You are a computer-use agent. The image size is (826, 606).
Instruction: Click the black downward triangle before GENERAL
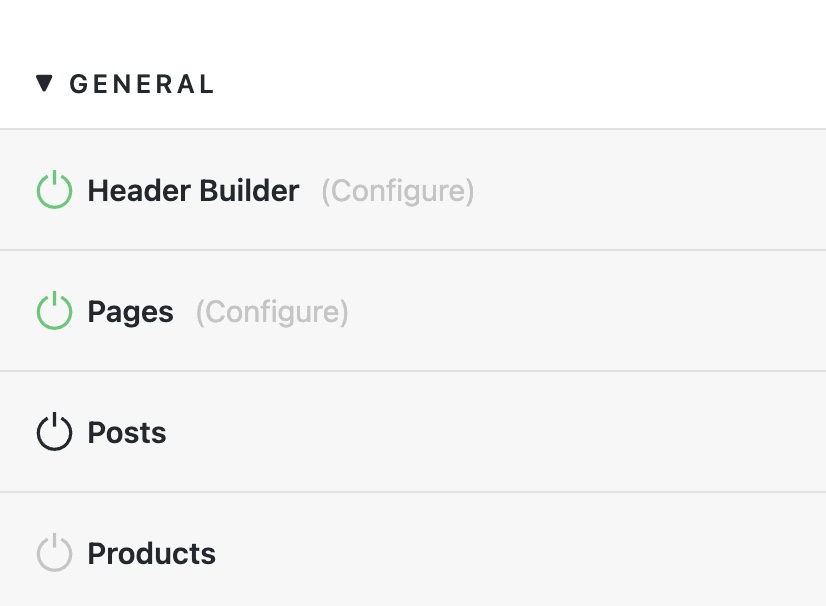coord(44,83)
